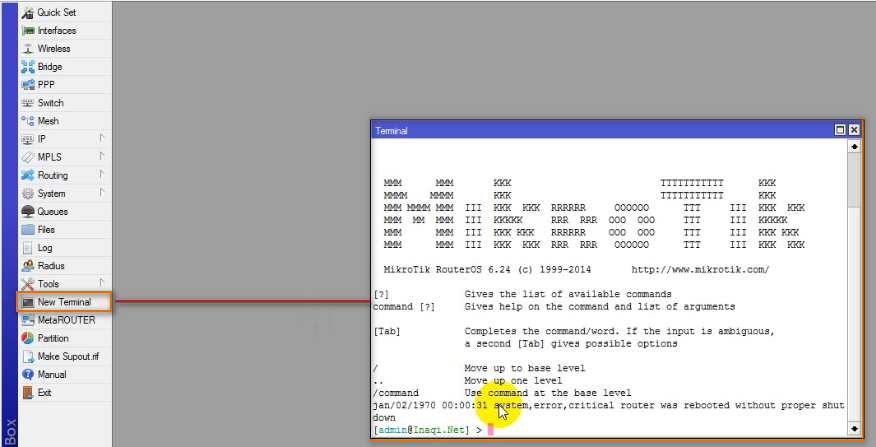Select the Mesh menu label
The width and height of the screenshot is (876, 447).
[48, 121]
